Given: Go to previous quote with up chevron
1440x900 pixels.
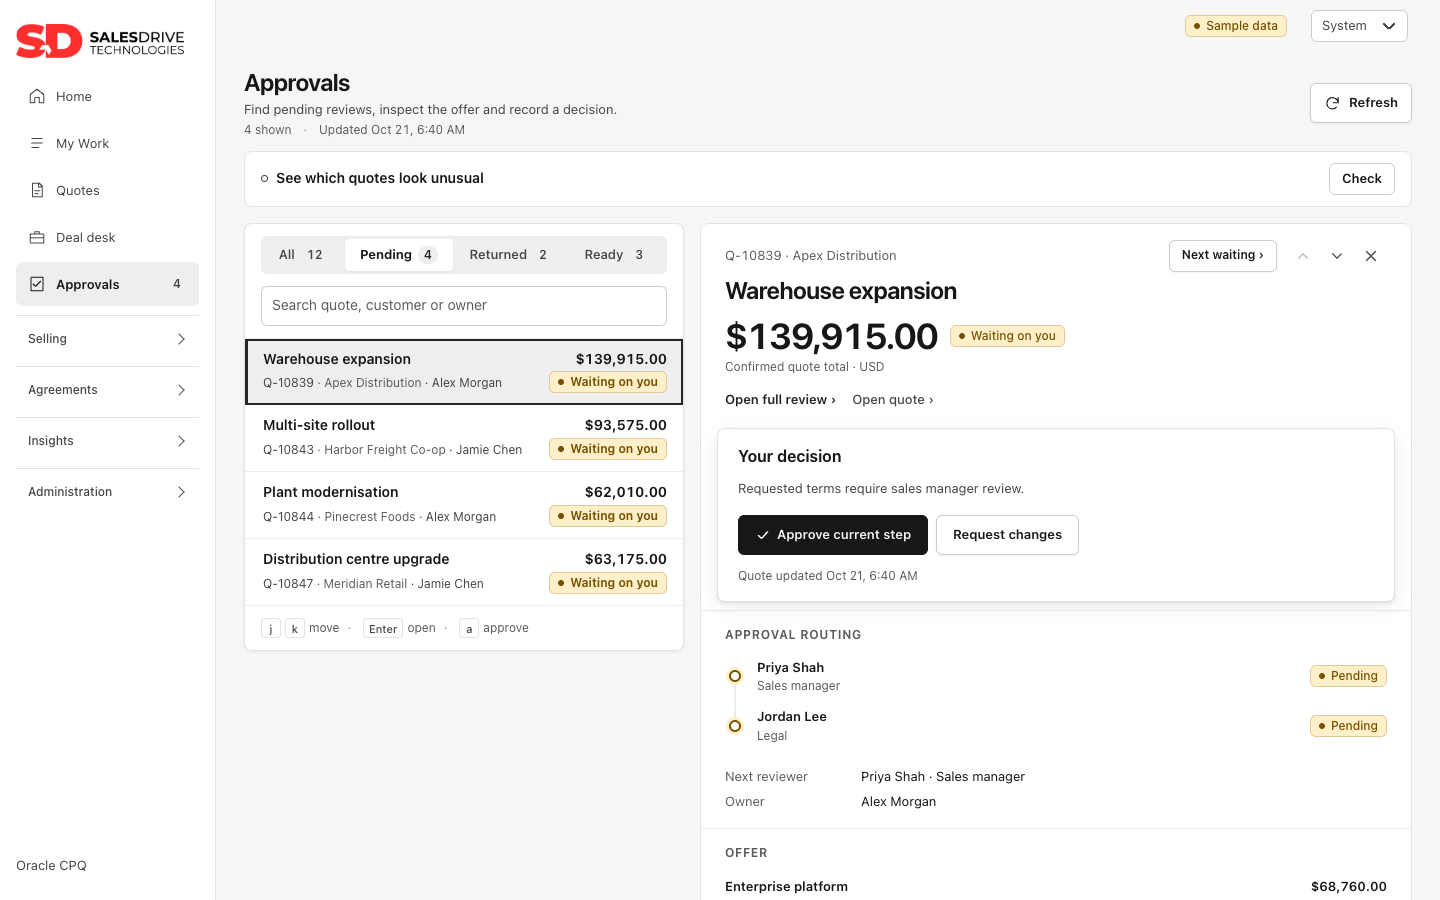Looking at the screenshot, I should [1303, 256].
